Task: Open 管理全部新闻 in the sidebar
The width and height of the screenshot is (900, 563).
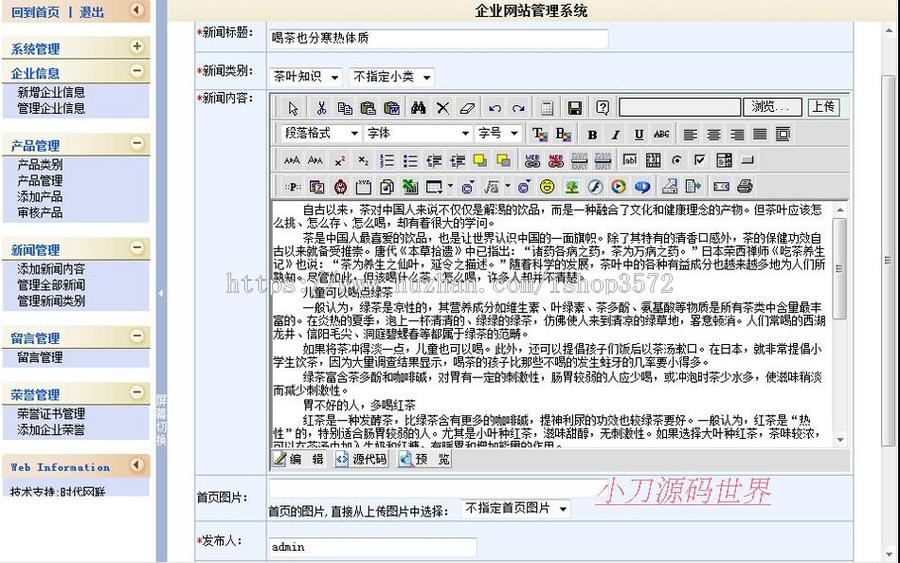Action: click(x=51, y=285)
